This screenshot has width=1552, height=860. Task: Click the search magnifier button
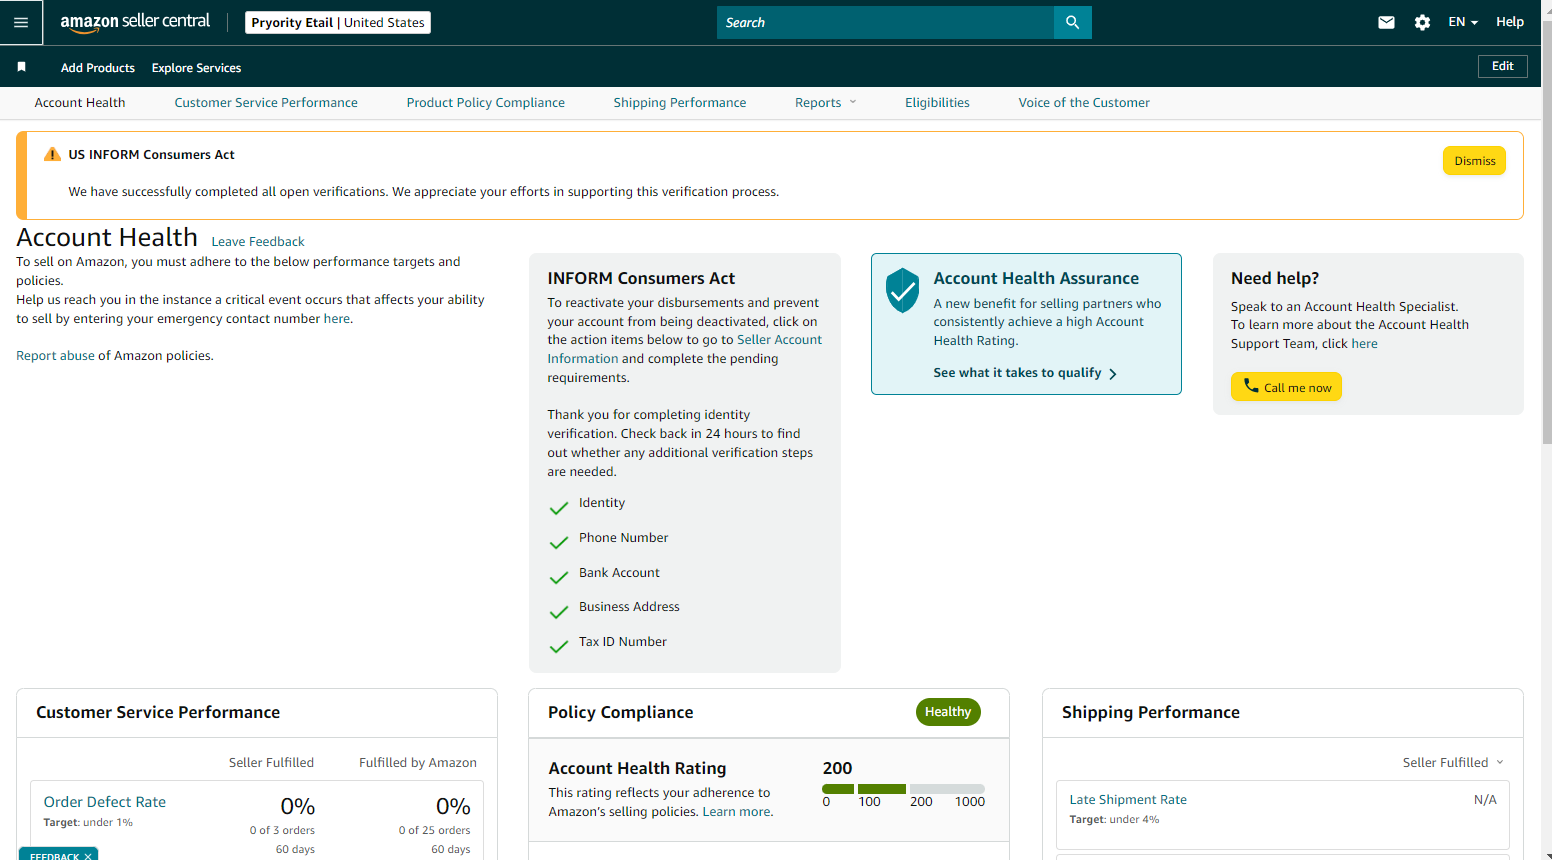click(x=1072, y=22)
